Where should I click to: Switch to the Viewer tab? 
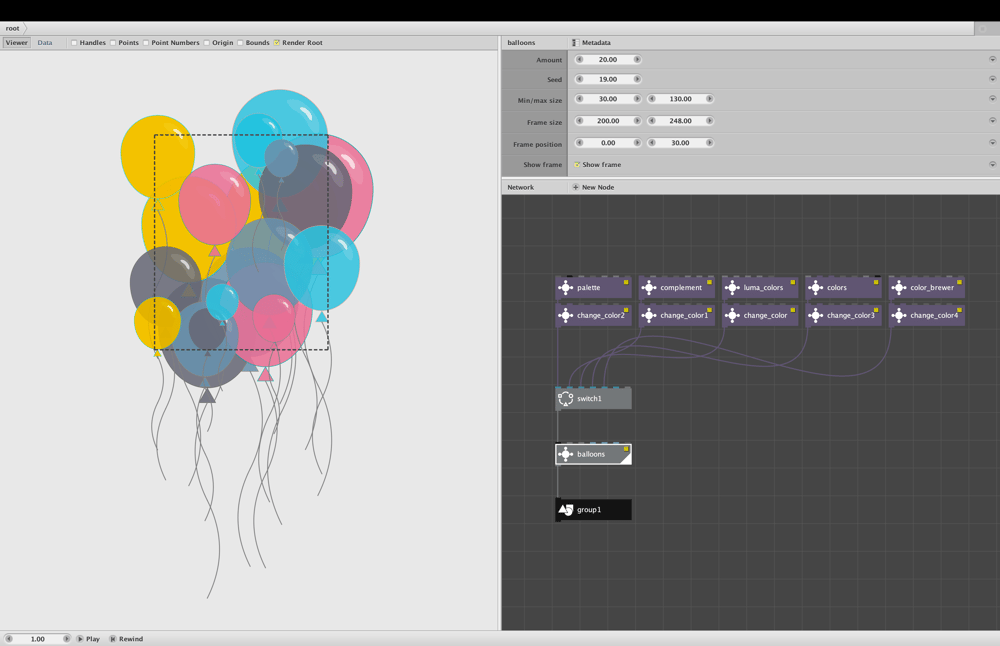tap(17, 43)
